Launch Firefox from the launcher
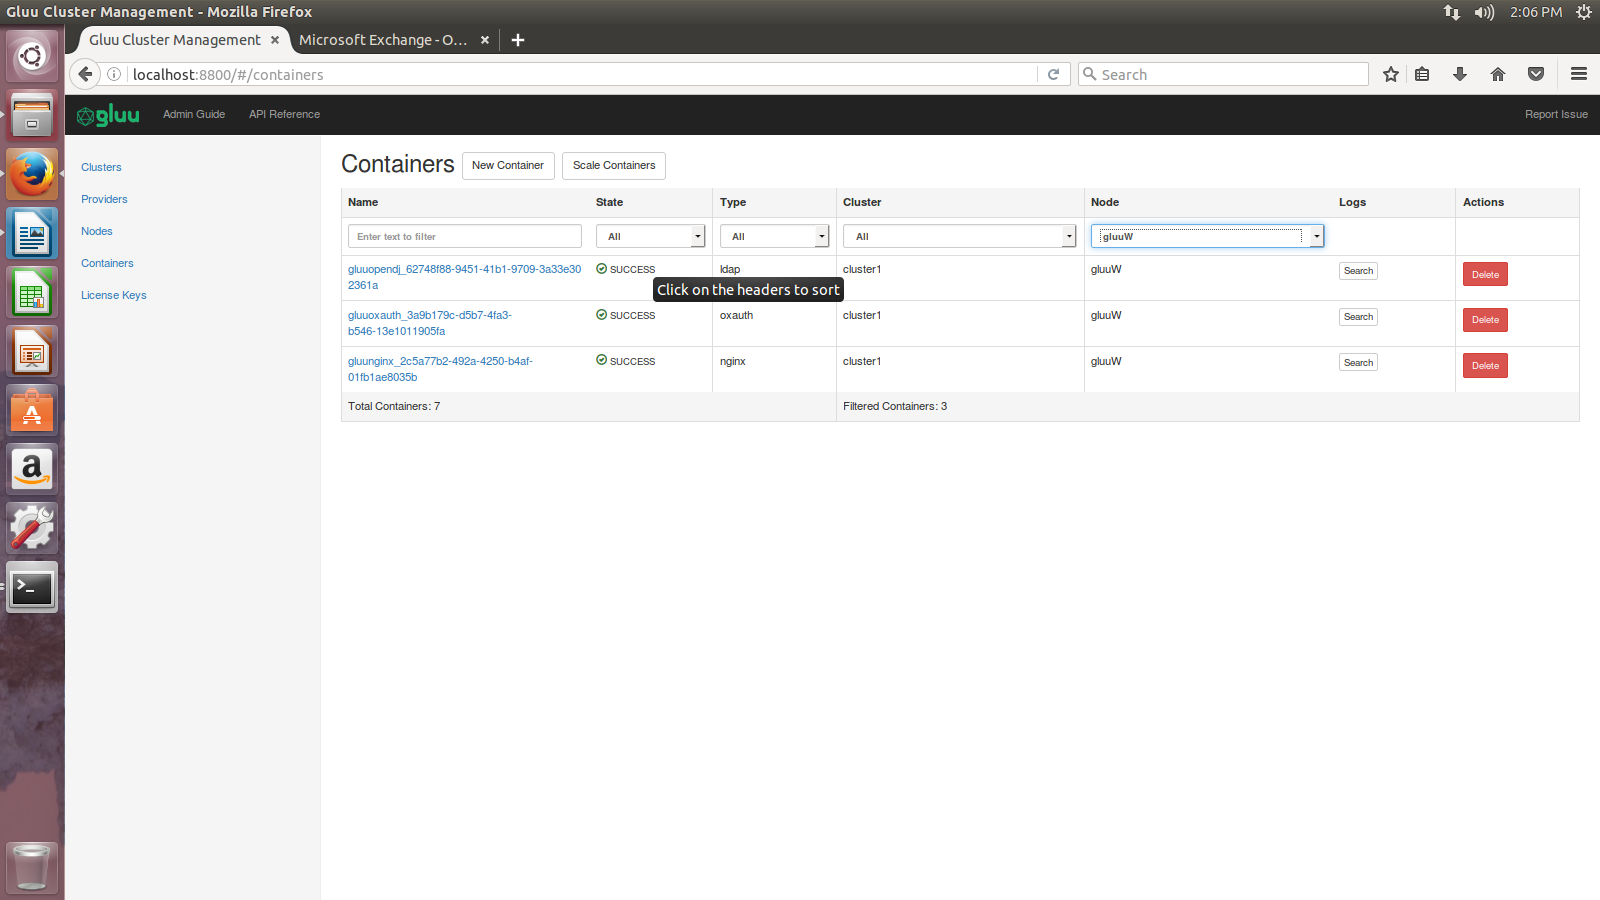This screenshot has height=900, width=1600. (32, 174)
